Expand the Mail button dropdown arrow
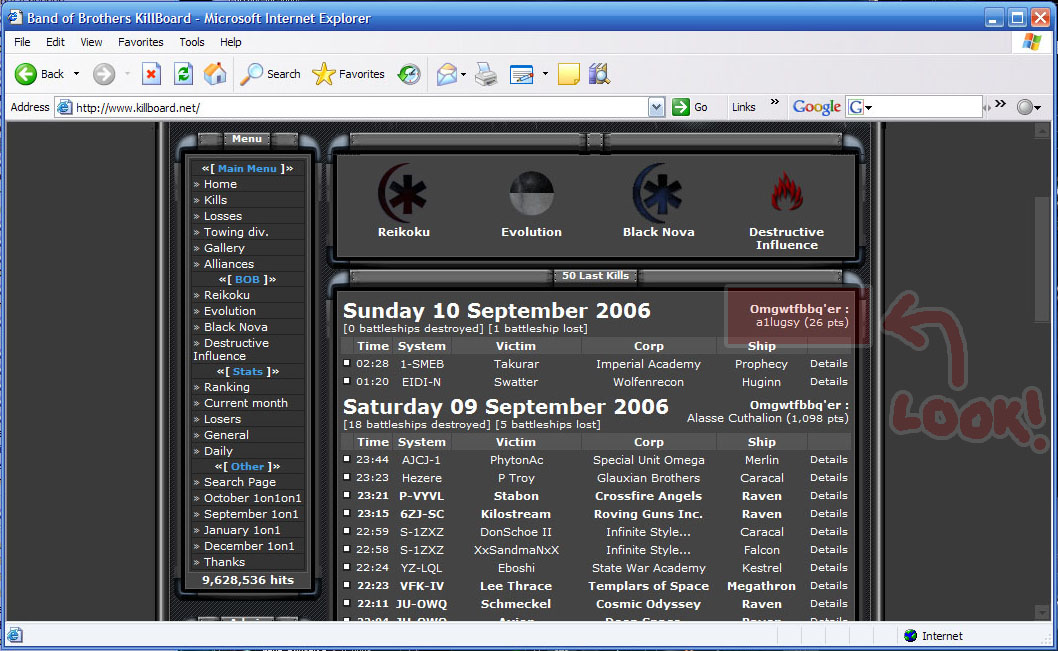The image size is (1058, 651). (463, 74)
